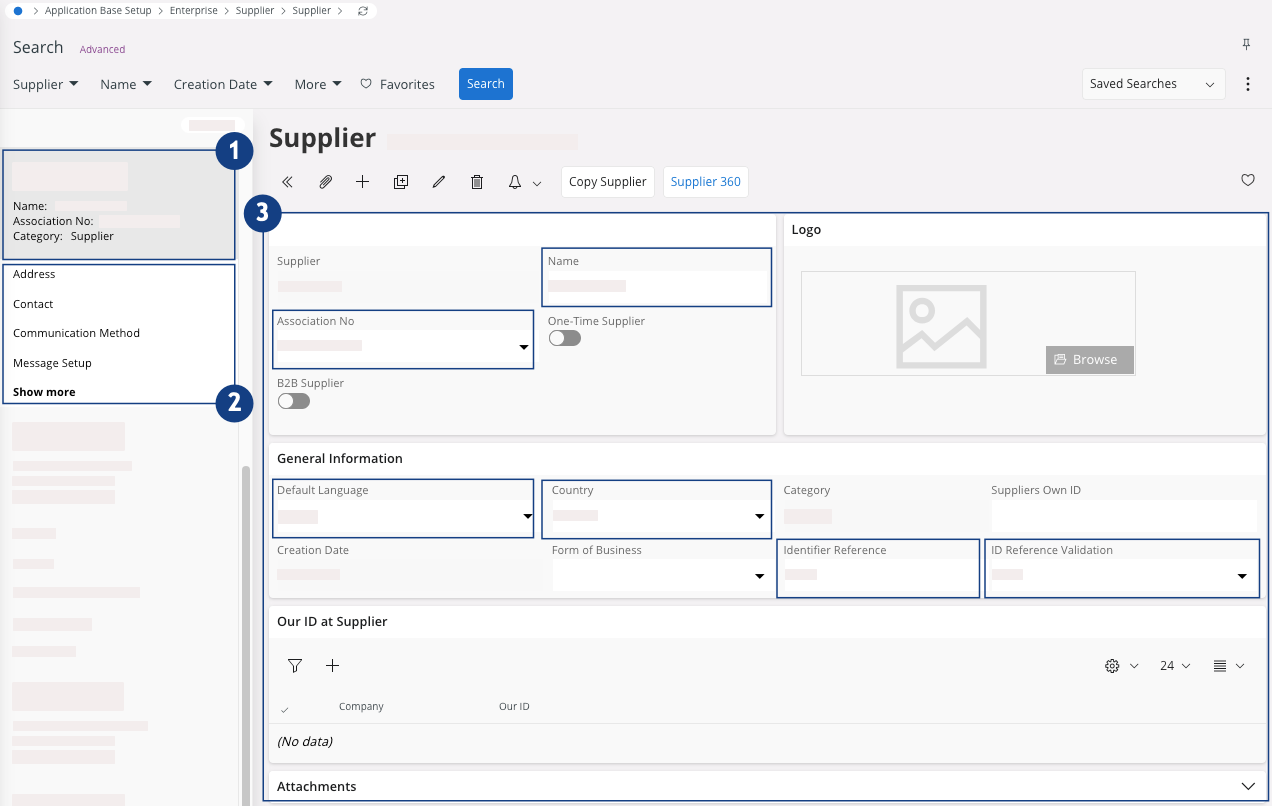
Task: Click the attachments paperclip icon
Action: (325, 182)
